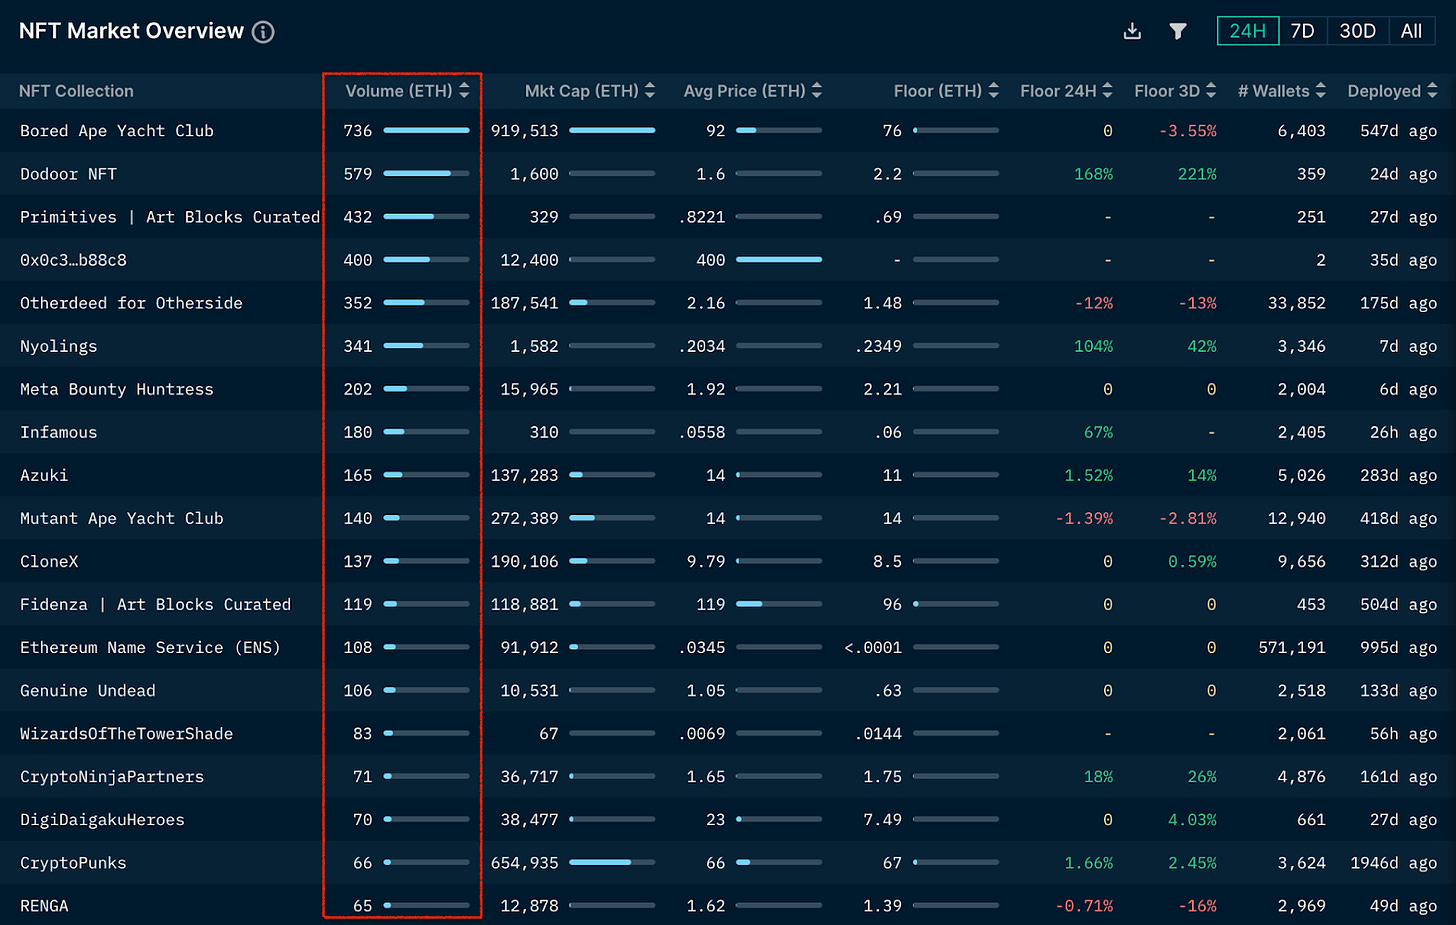Click Dodoor NFT Floor 3D value 221%
Viewport: 1456px width, 925px height.
point(1197,174)
